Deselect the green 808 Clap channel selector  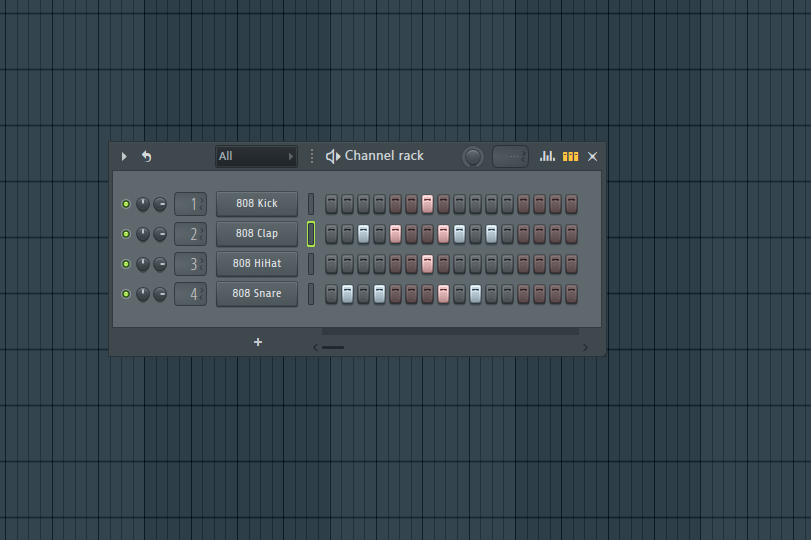311,234
